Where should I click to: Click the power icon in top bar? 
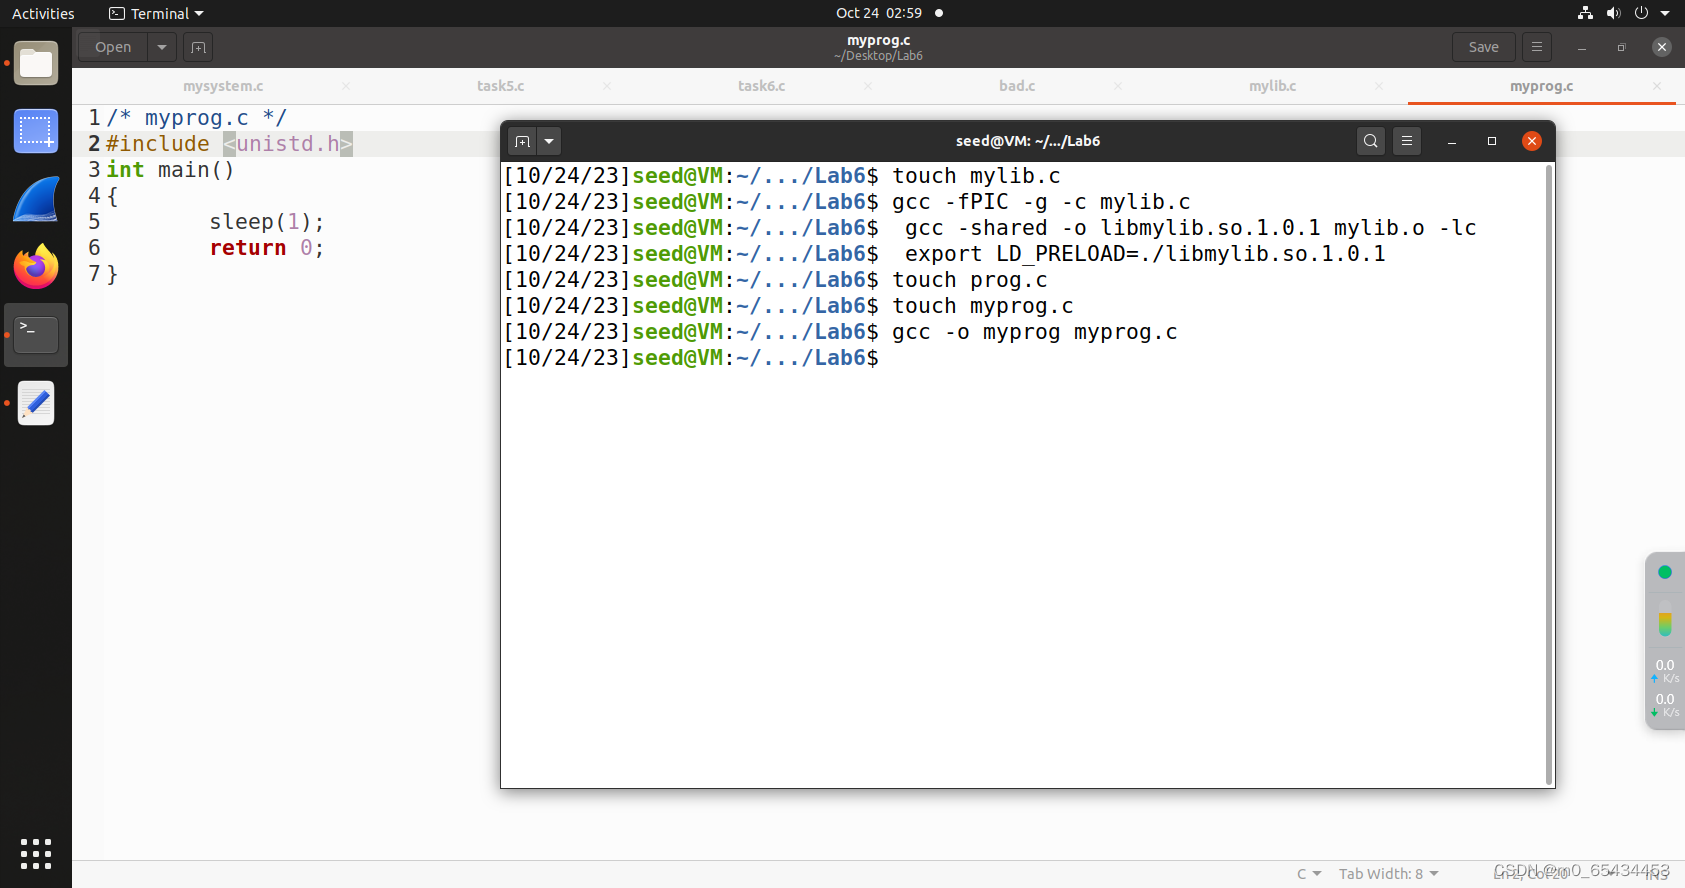tap(1641, 13)
